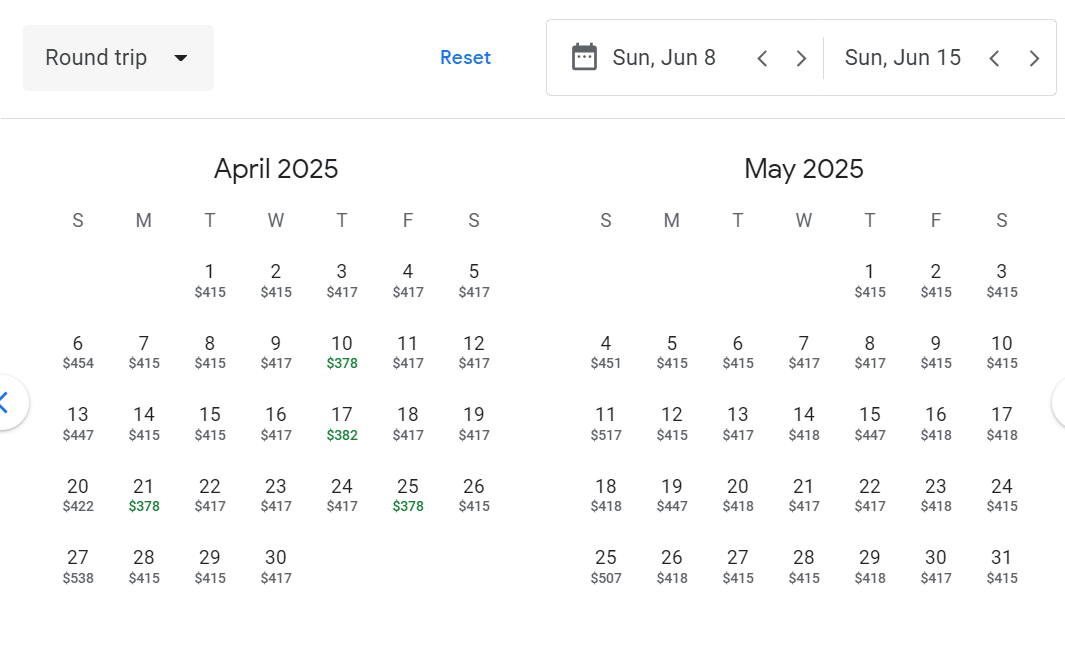Select May 25 with $507 fare
The image size is (1065, 660).
tap(606, 566)
